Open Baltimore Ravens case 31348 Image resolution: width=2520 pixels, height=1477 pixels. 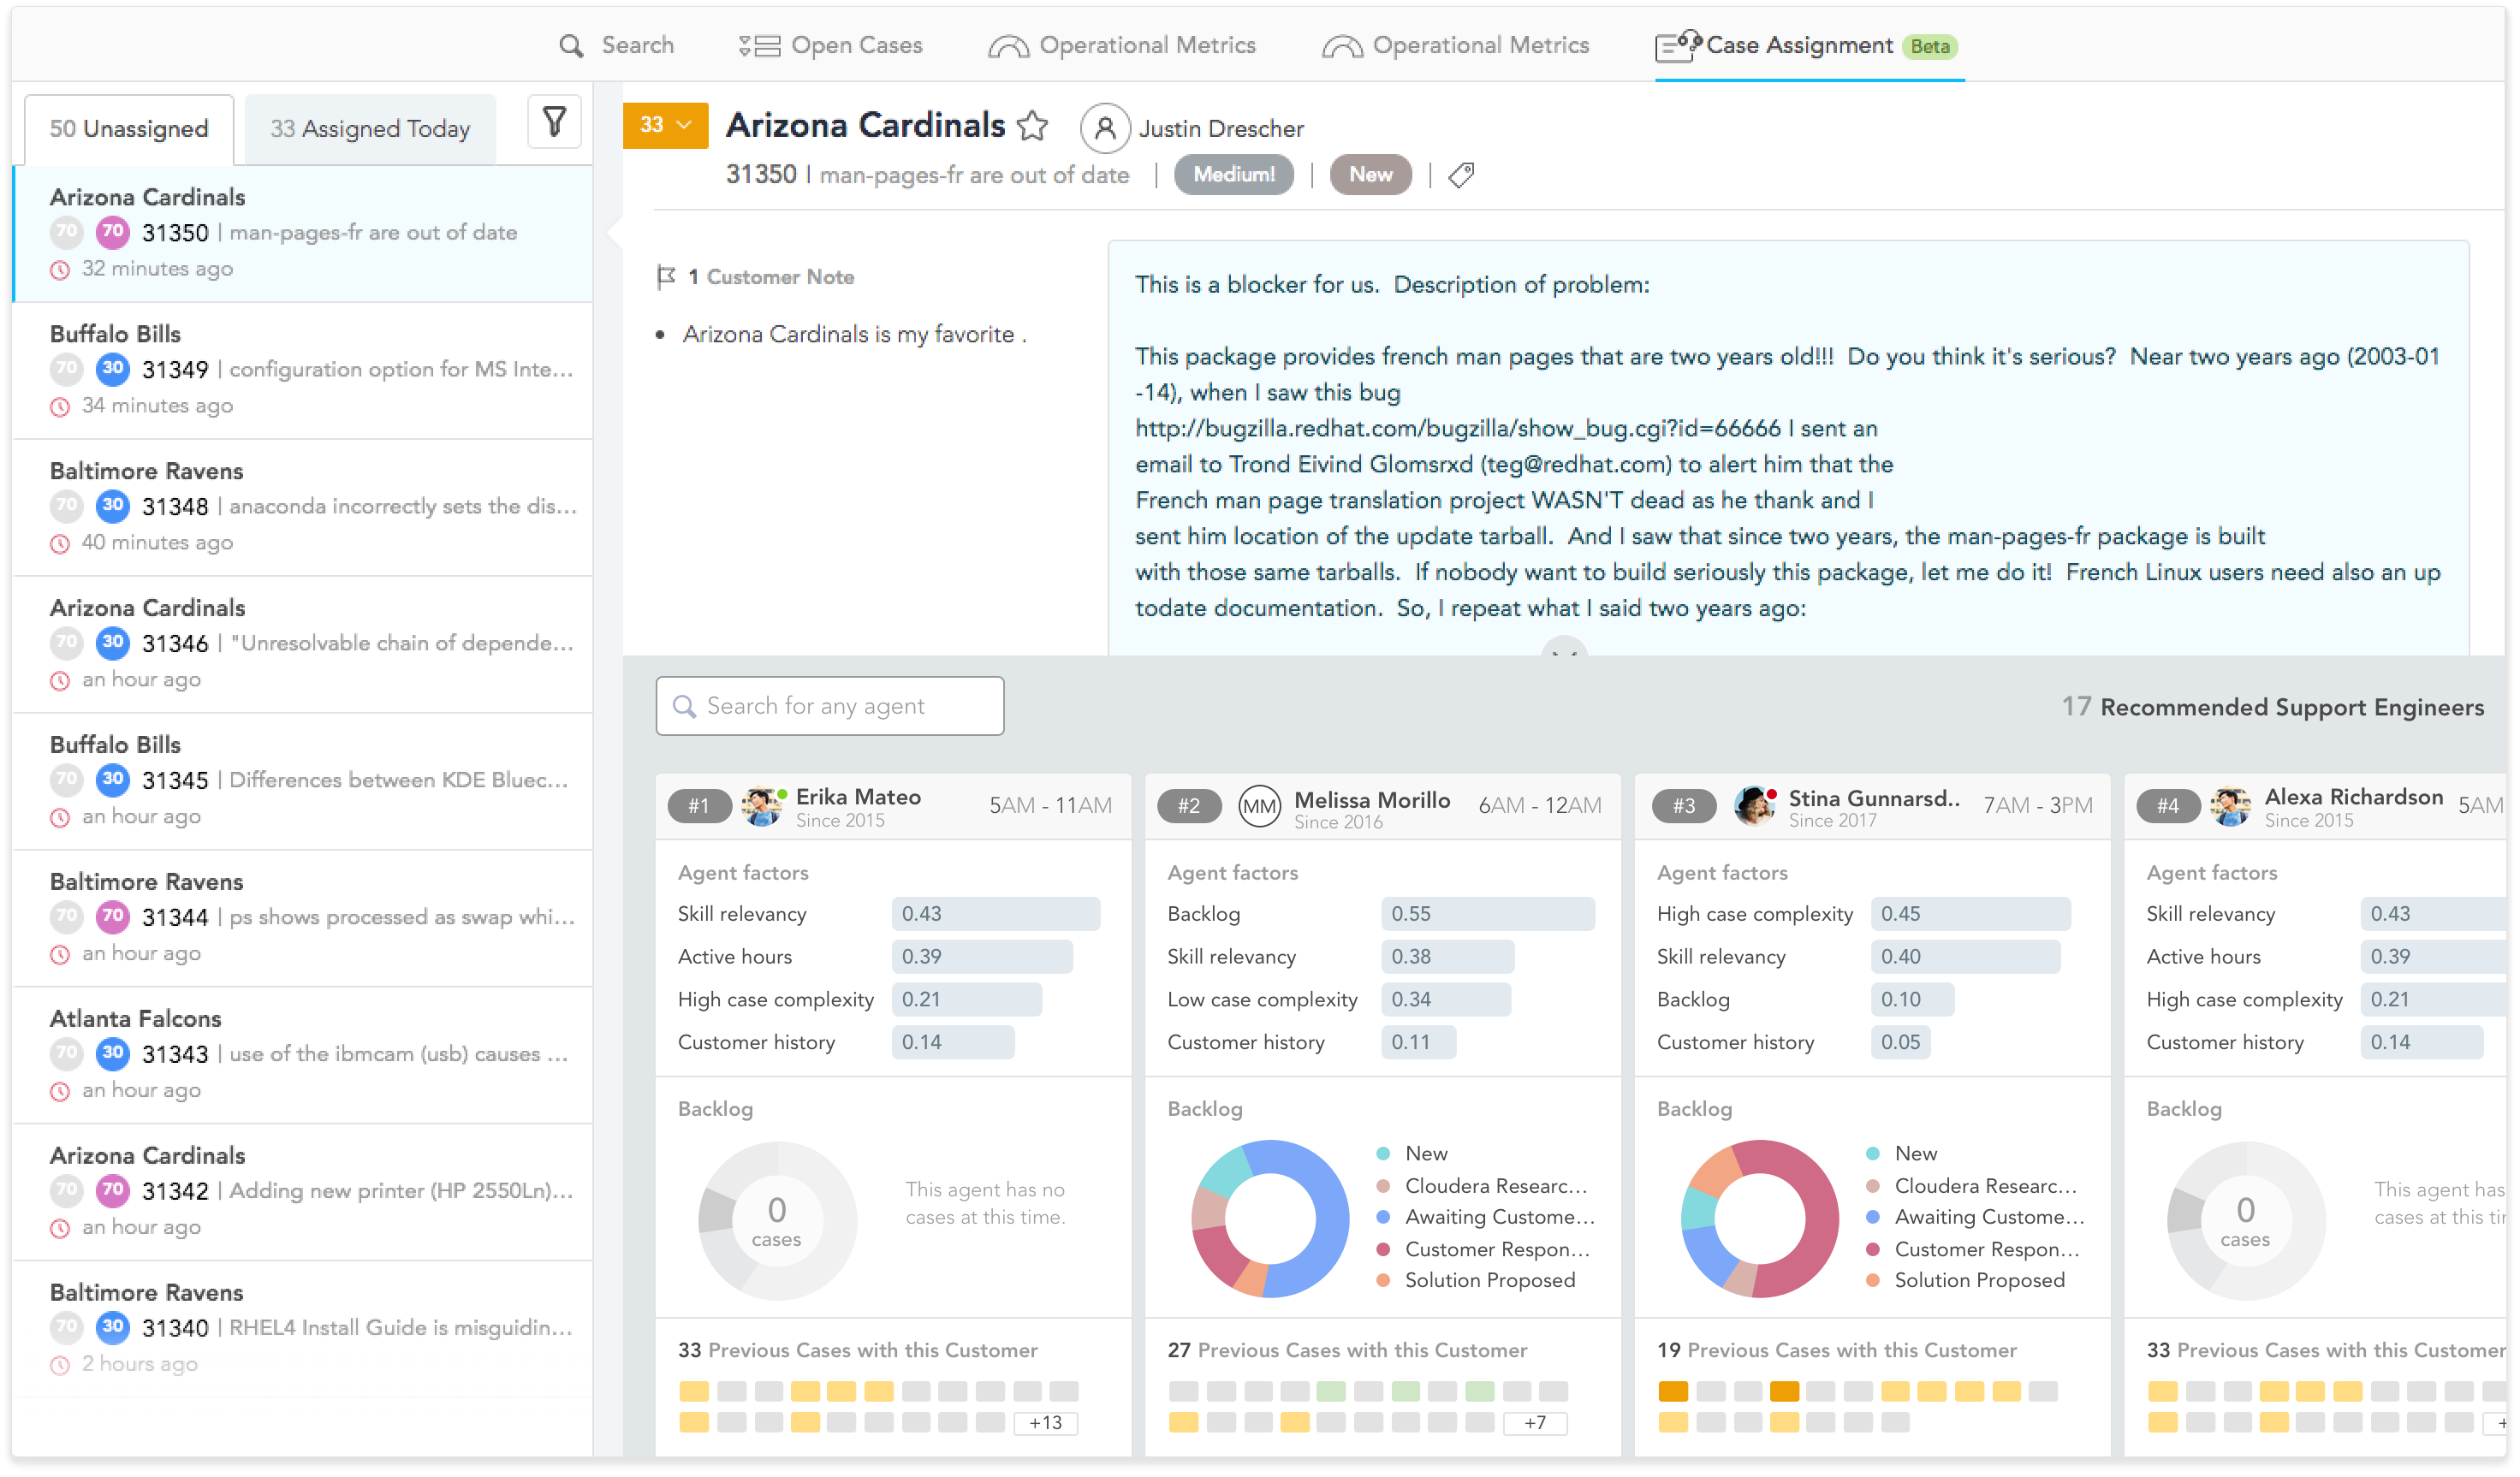pyautogui.click(x=302, y=508)
